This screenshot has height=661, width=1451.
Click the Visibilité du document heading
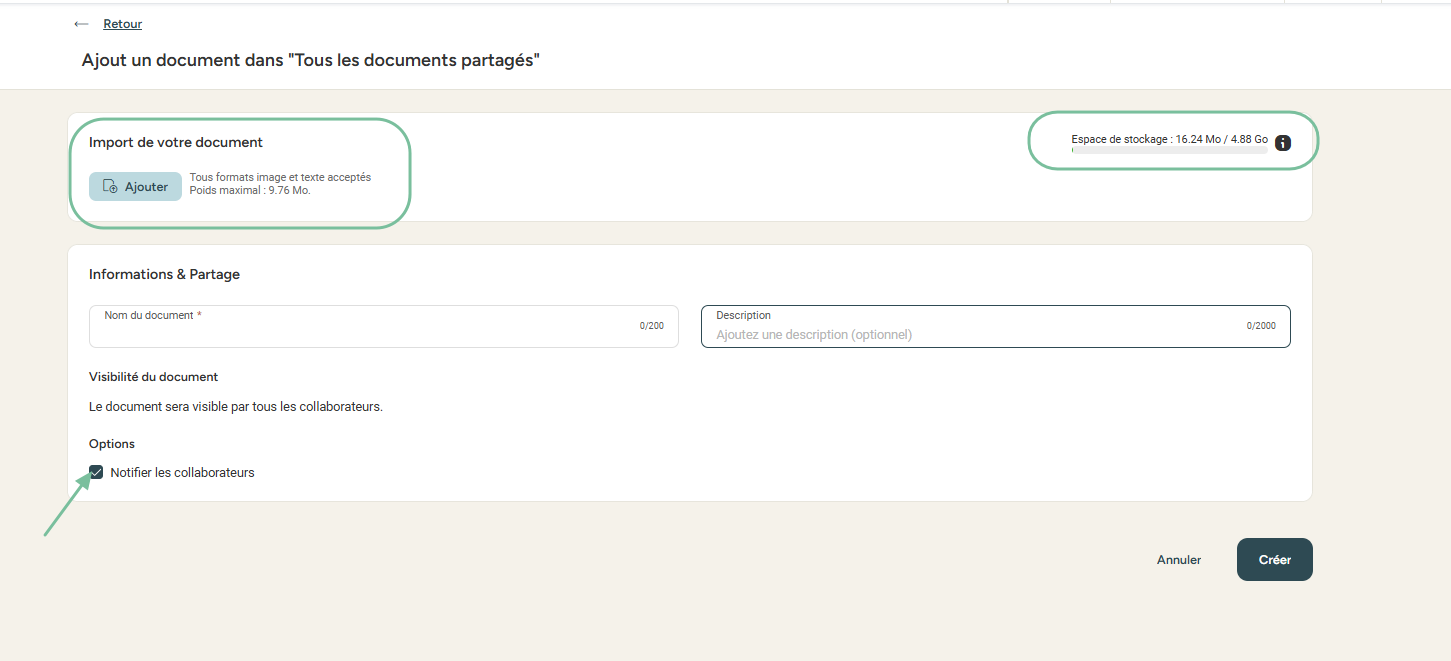(x=153, y=377)
